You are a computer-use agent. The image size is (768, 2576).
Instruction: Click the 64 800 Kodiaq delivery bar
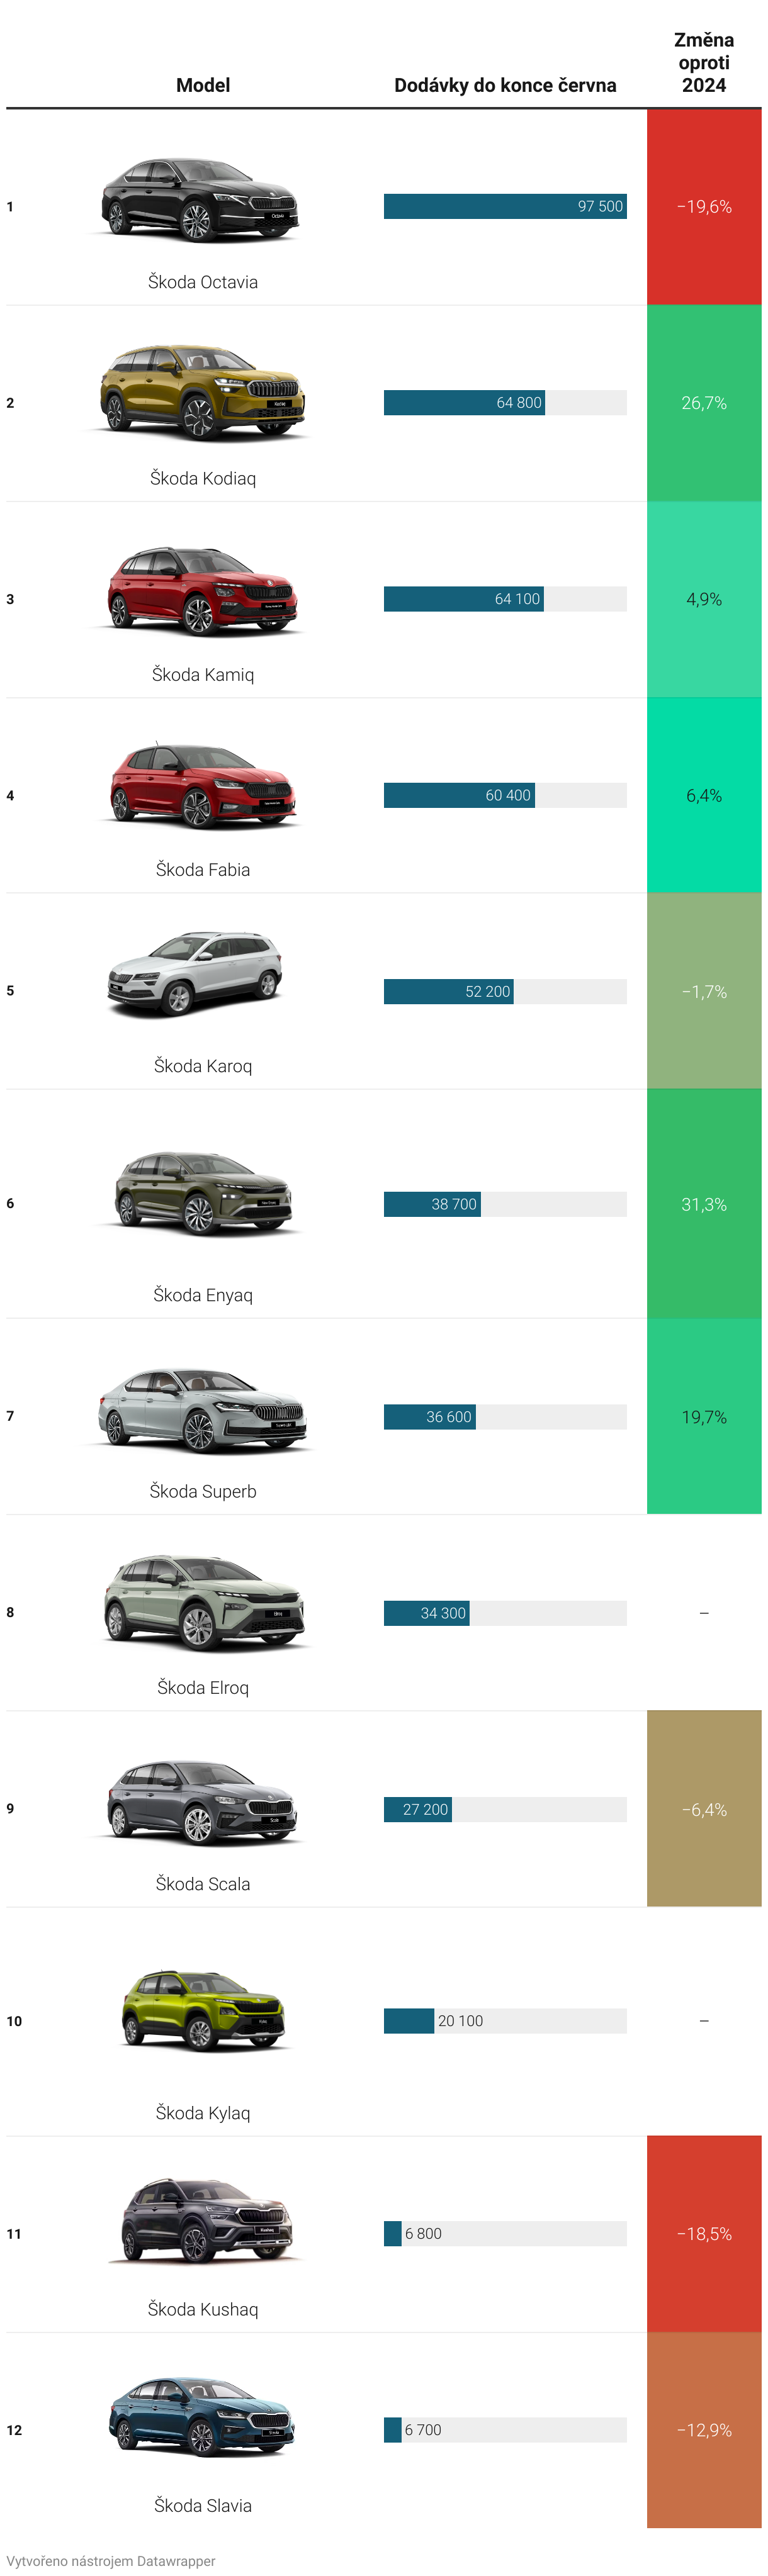tap(464, 402)
